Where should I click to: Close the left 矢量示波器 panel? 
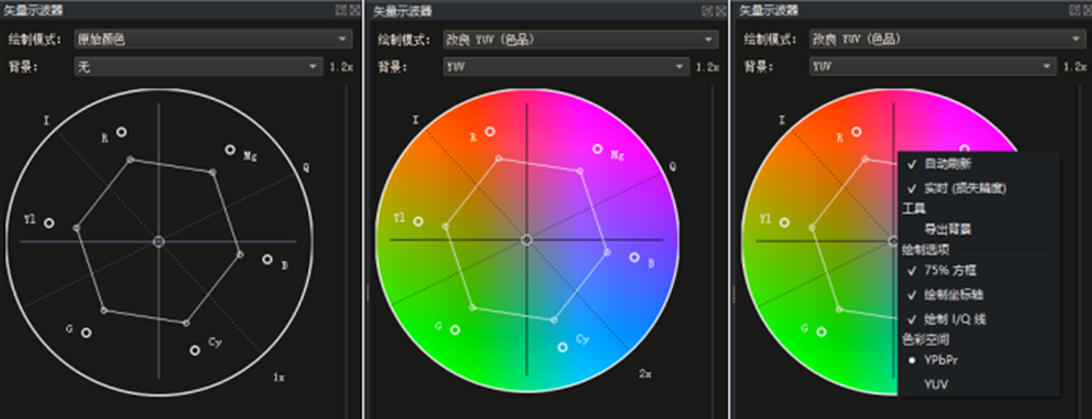coord(354,10)
